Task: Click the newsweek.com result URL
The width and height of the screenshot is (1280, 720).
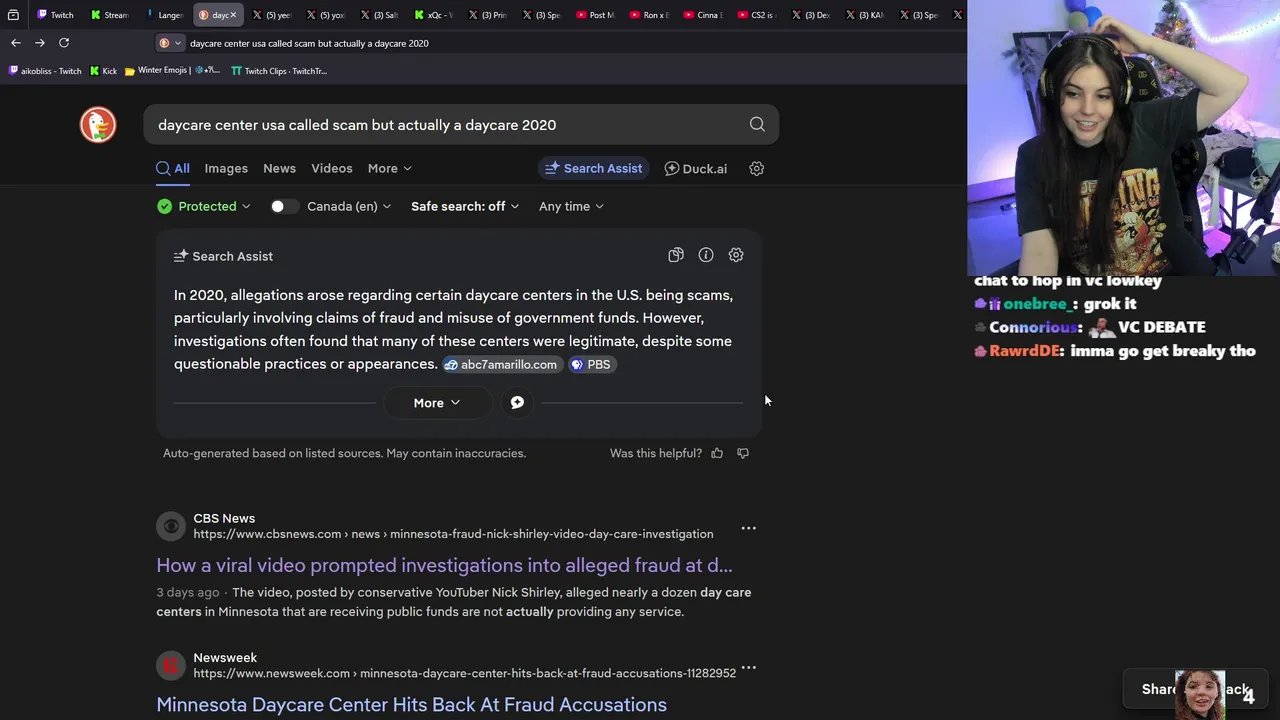Action: click(464, 673)
